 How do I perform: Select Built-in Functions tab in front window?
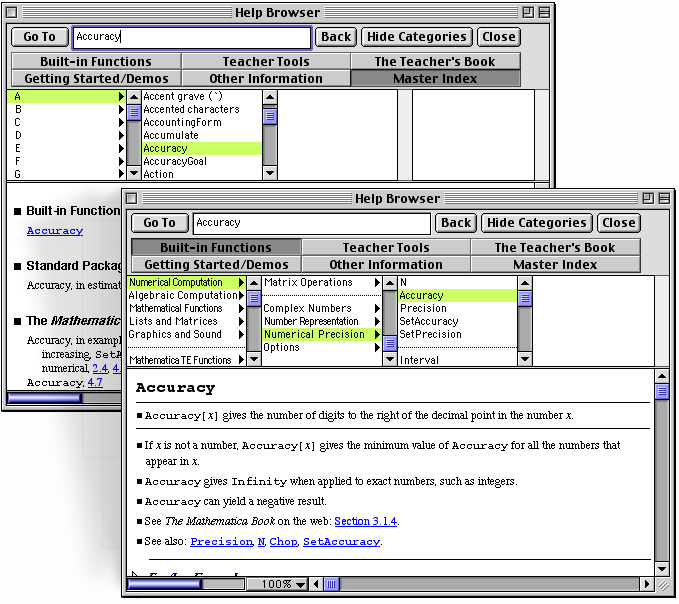[216, 247]
